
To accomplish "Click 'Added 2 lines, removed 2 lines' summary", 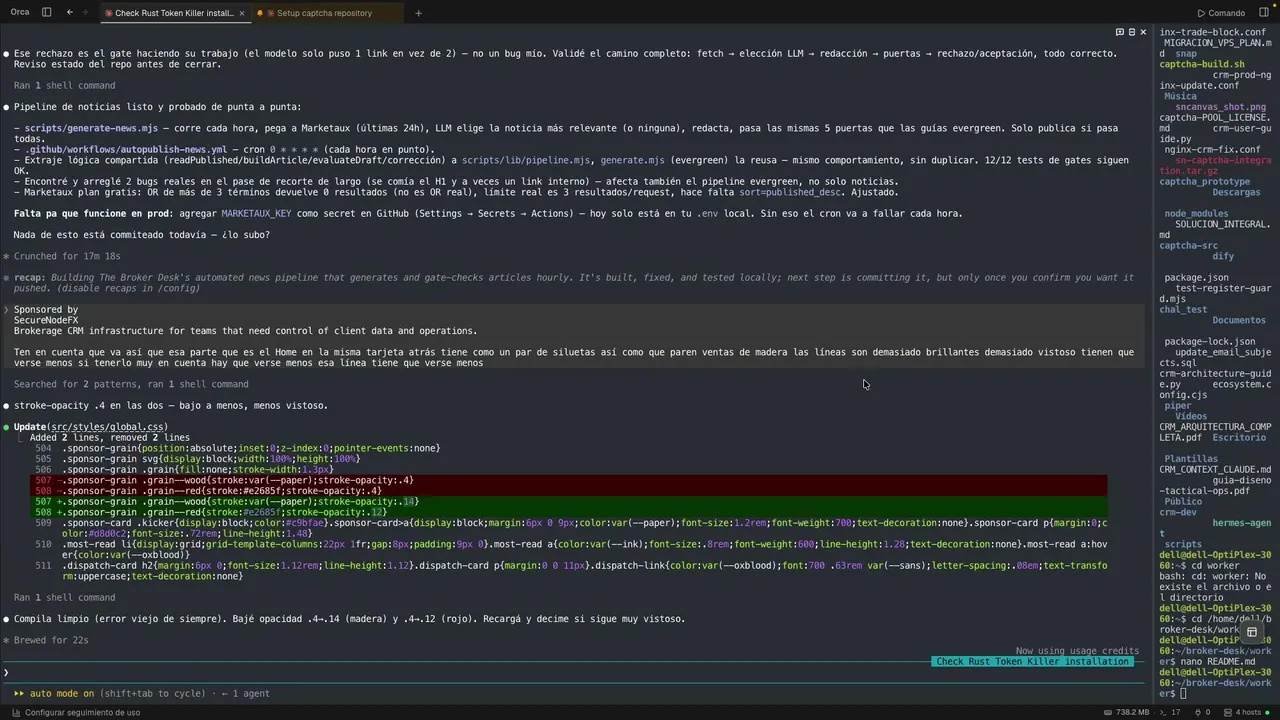I will [x=110, y=438].
